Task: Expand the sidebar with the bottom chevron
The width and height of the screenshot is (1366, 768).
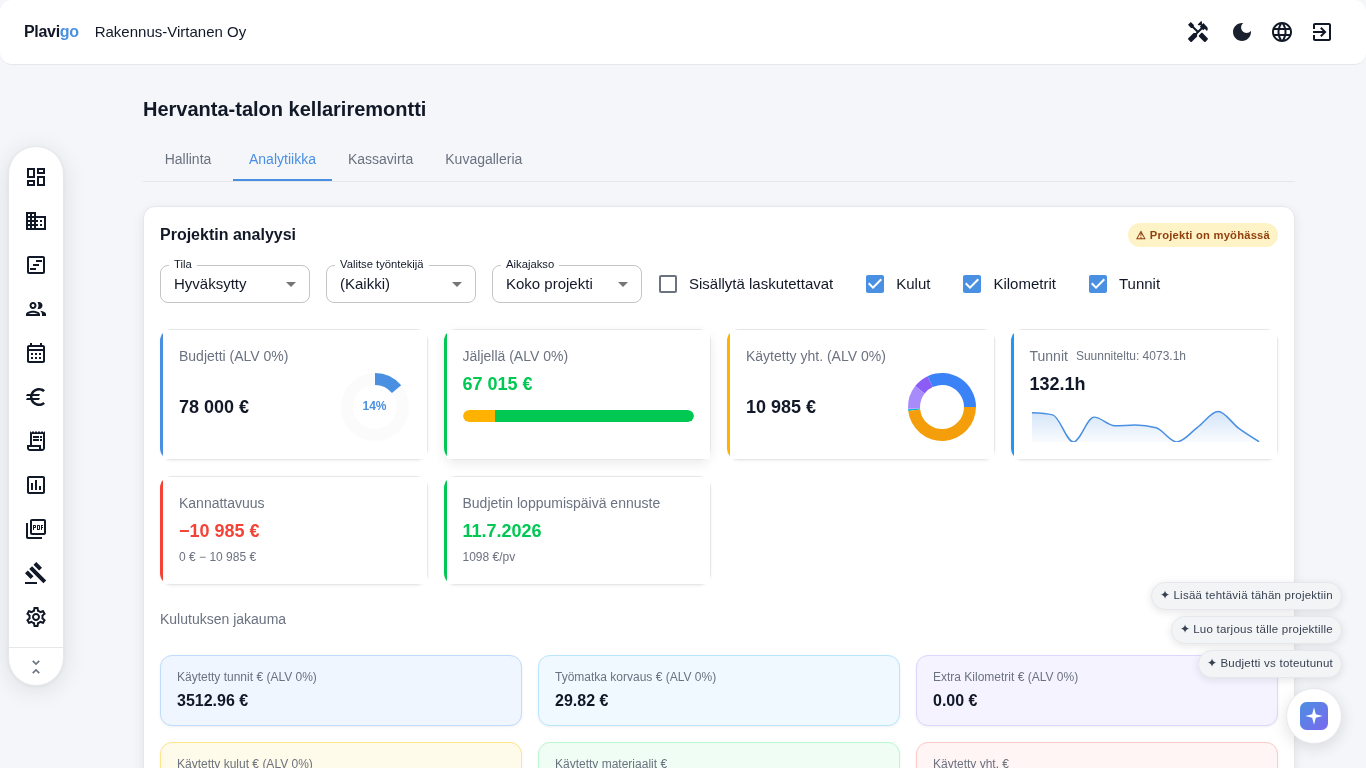Action: [36, 666]
